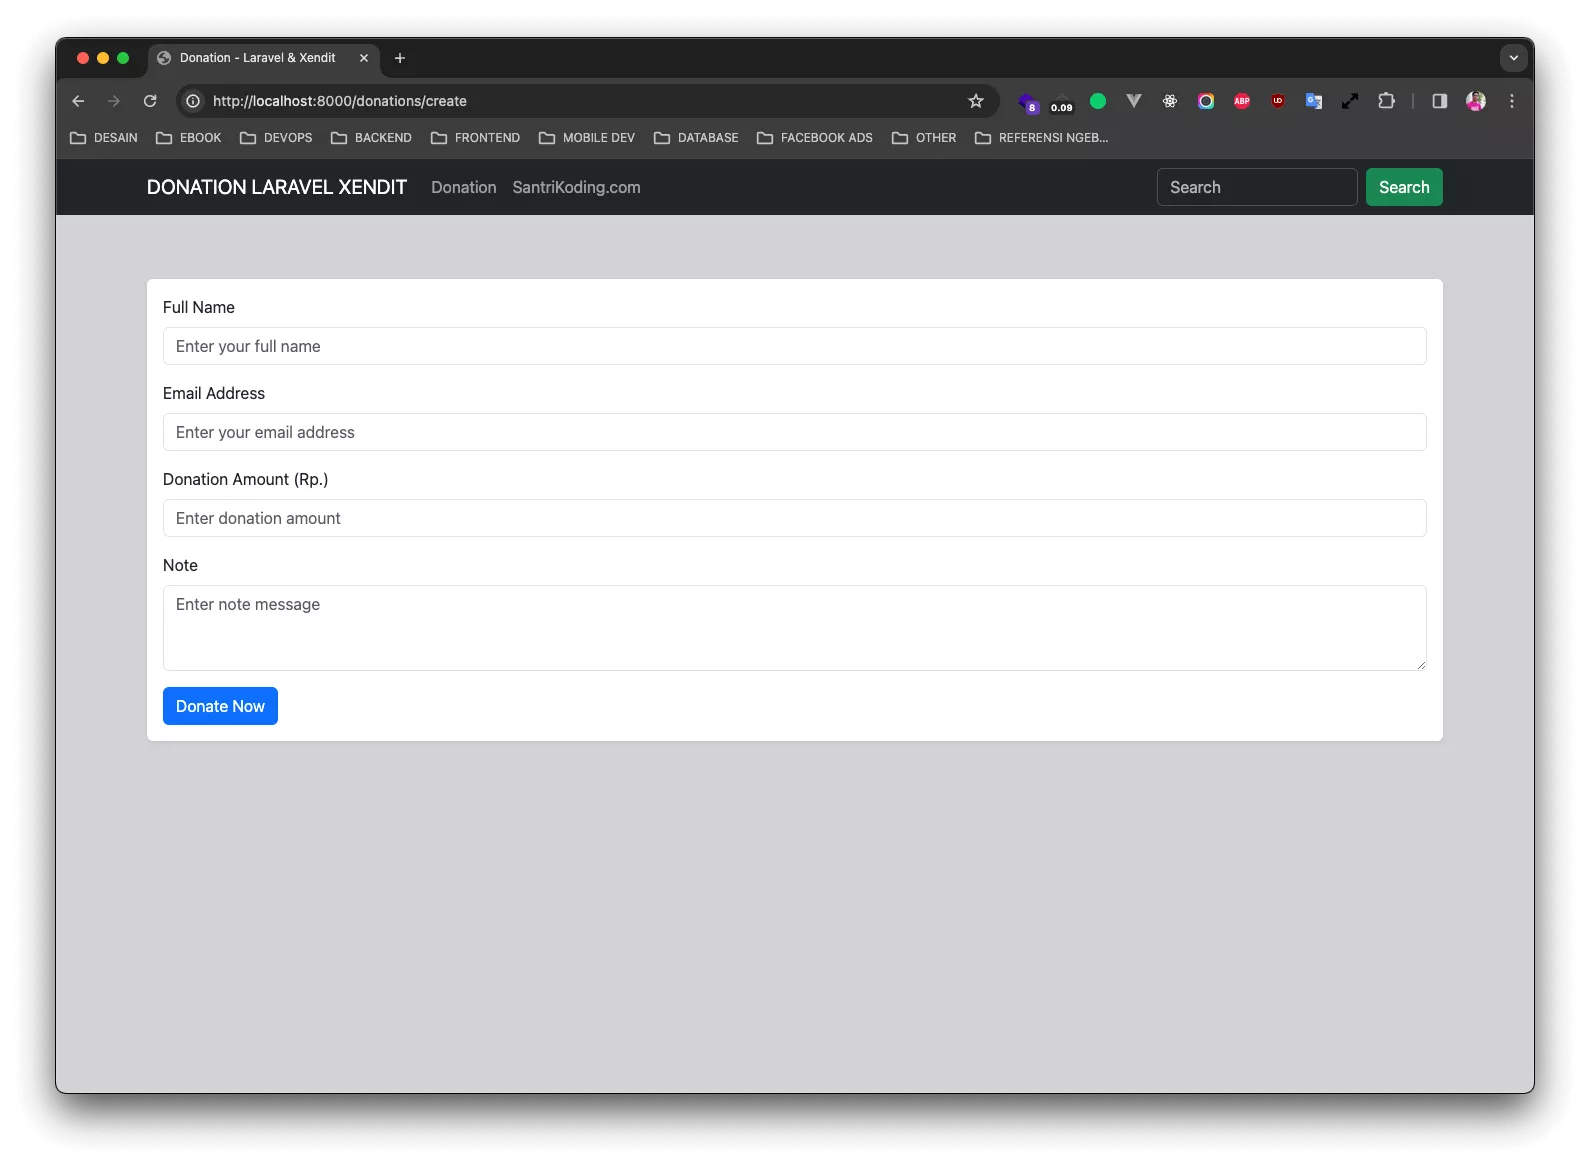Click the colorful ring extension icon
This screenshot has height=1167, width=1590.
point(1206,101)
